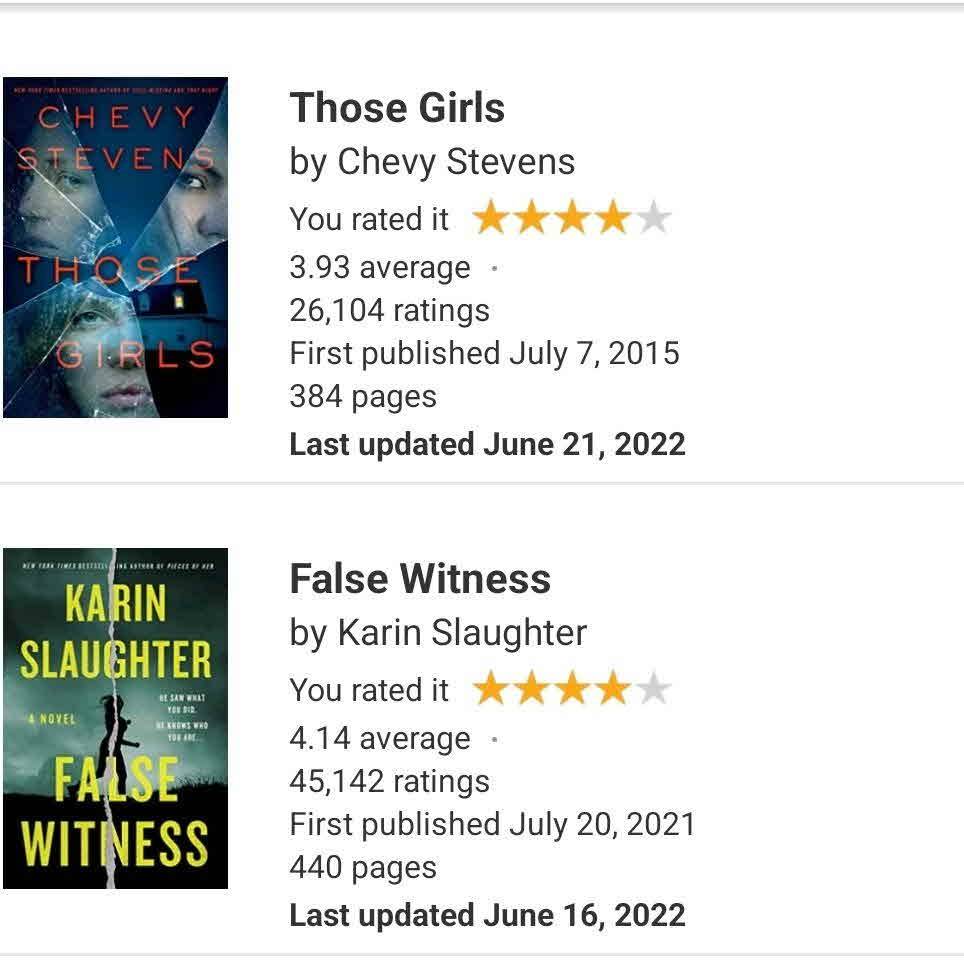Rate False Witness one star
Viewport: 964px width, 964px height.
(491, 689)
